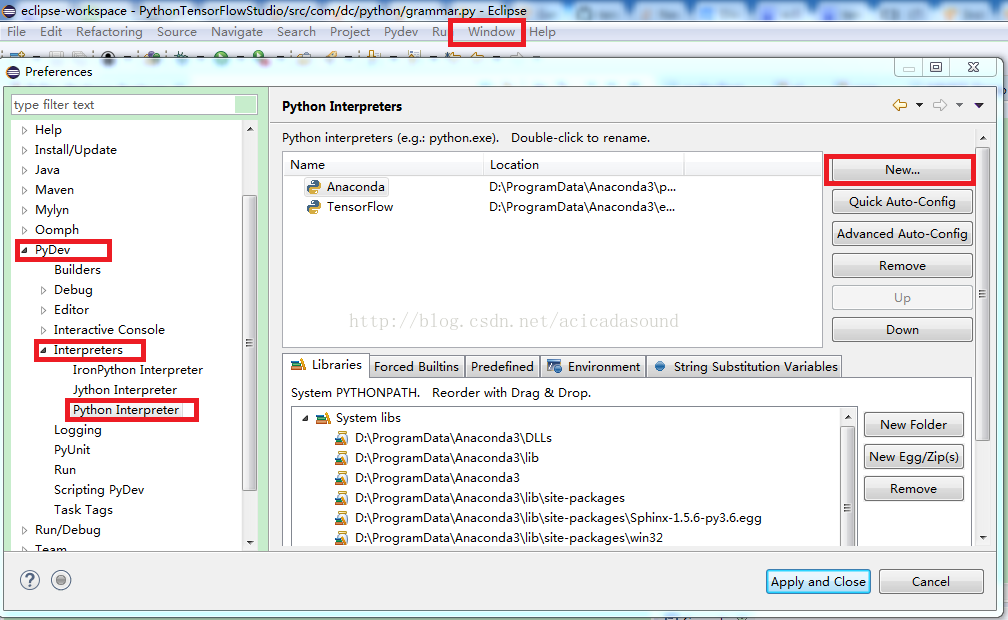Open the Refactoring menu
The width and height of the screenshot is (1008, 620).
click(x=109, y=32)
